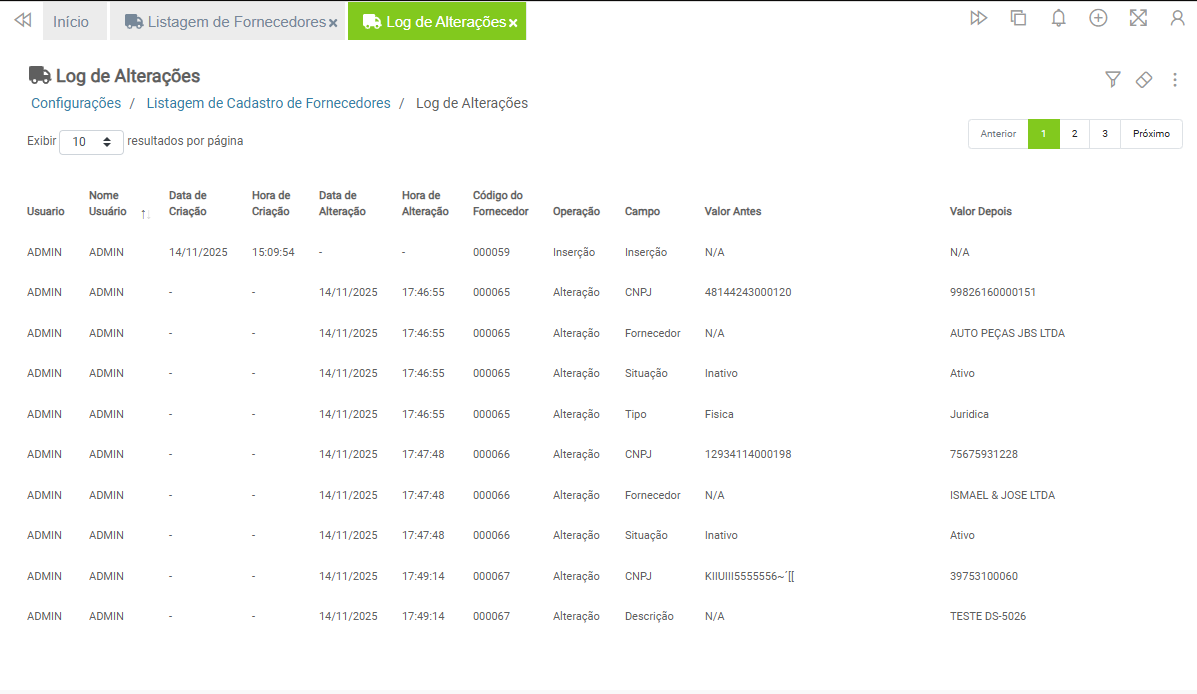
Task: Open Listagem de Cadastro de Fornecedores breadcrumb
Action: point(268,103)
